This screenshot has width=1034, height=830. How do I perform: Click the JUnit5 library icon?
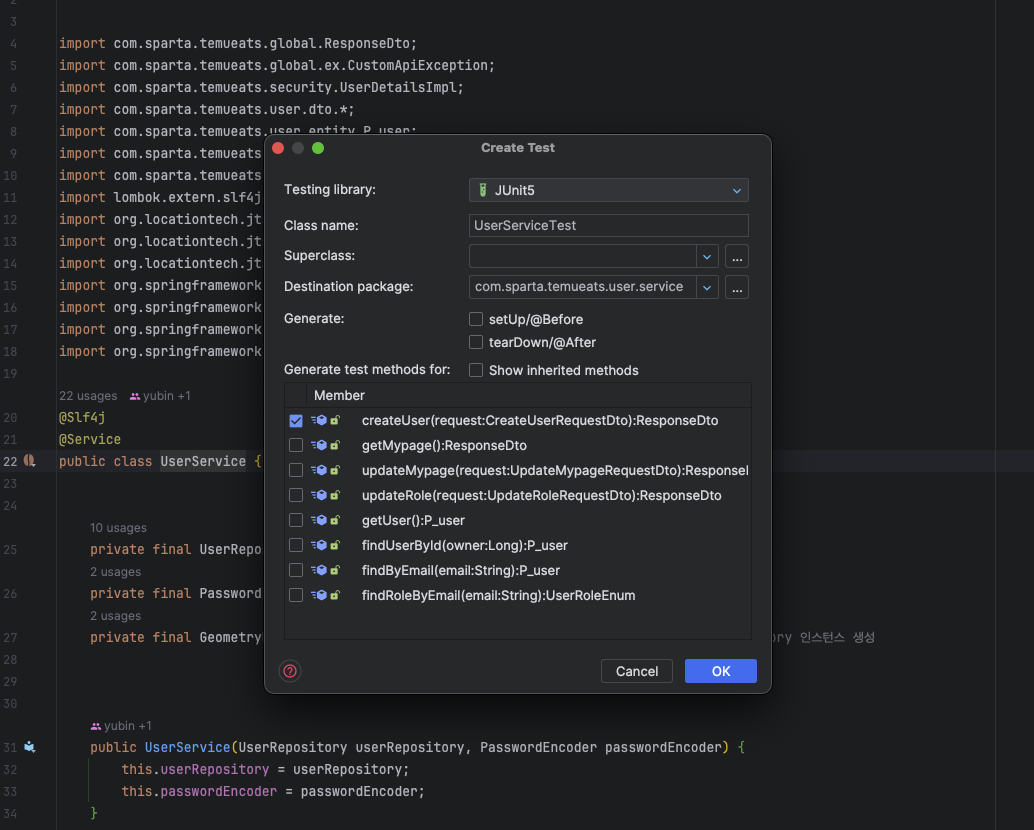point(483,190)
